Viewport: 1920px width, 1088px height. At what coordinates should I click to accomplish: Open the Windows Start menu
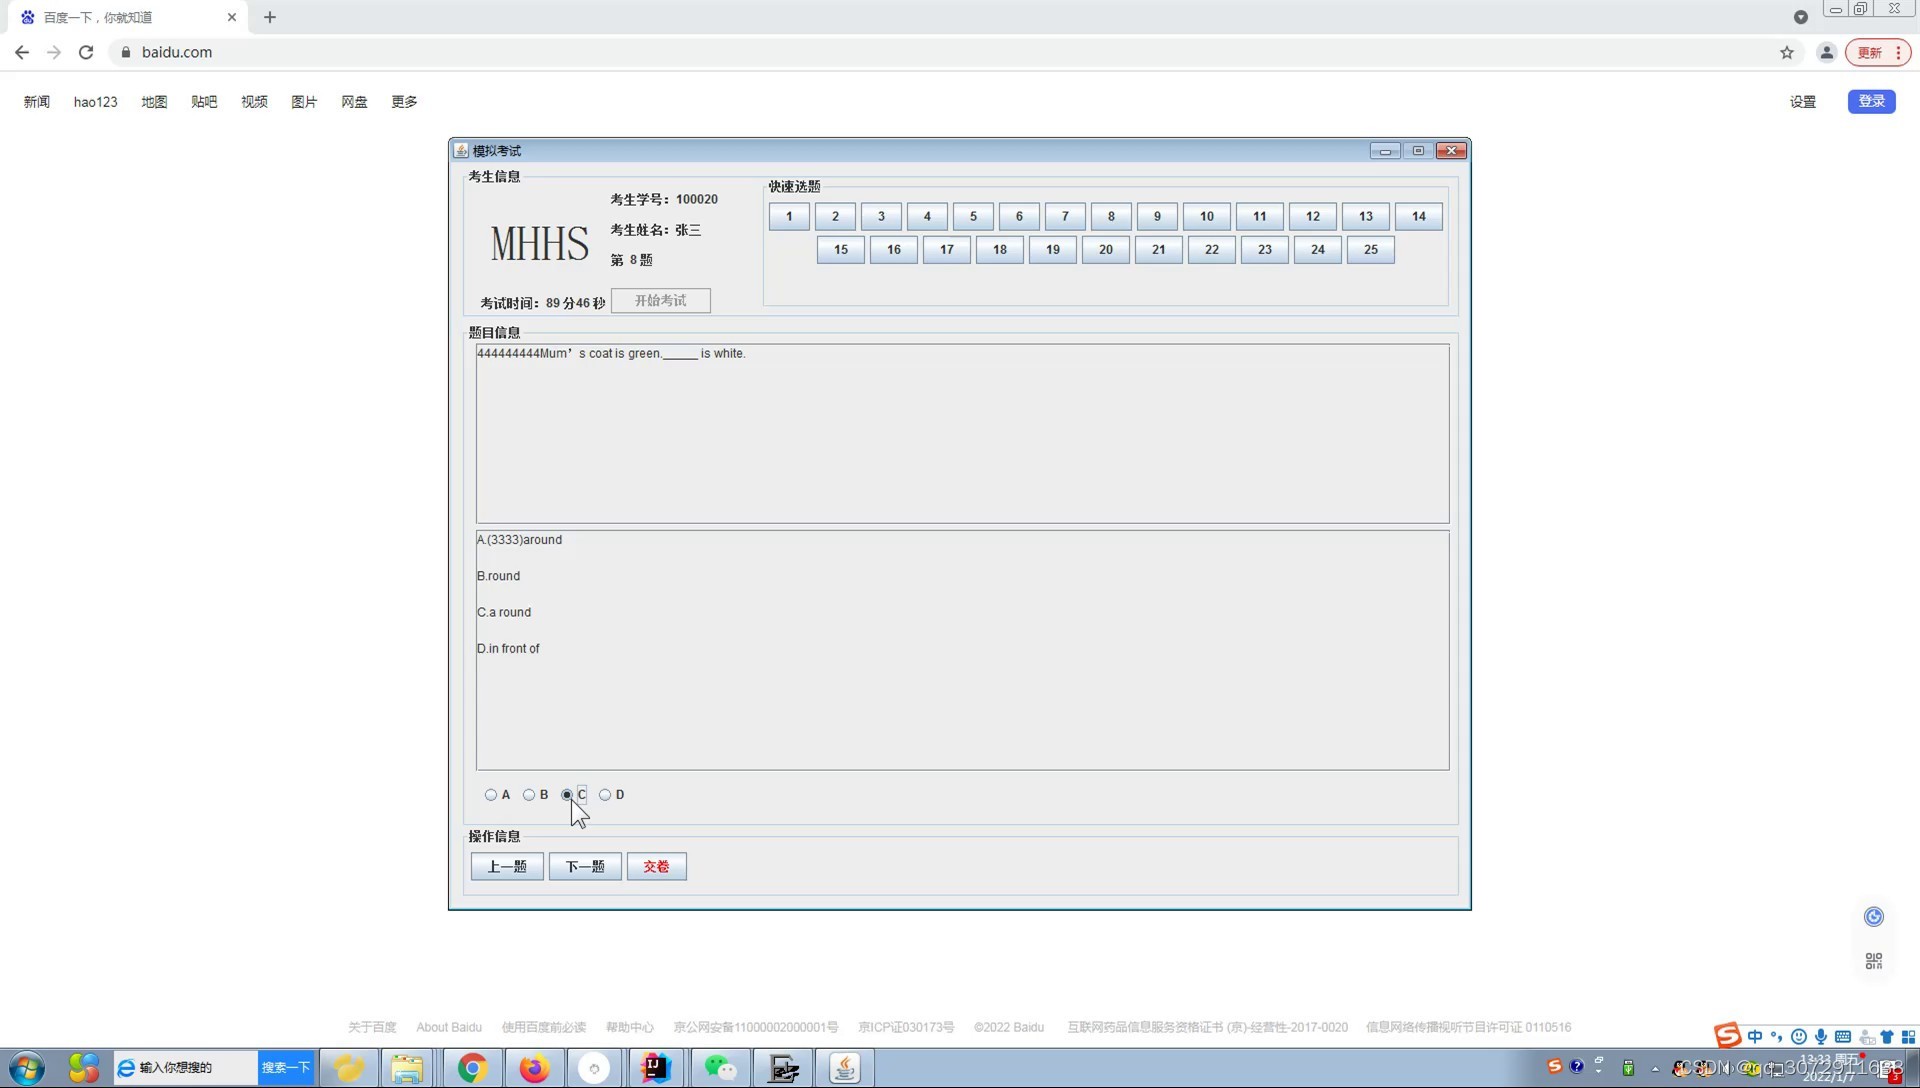tap(27, 1068)
